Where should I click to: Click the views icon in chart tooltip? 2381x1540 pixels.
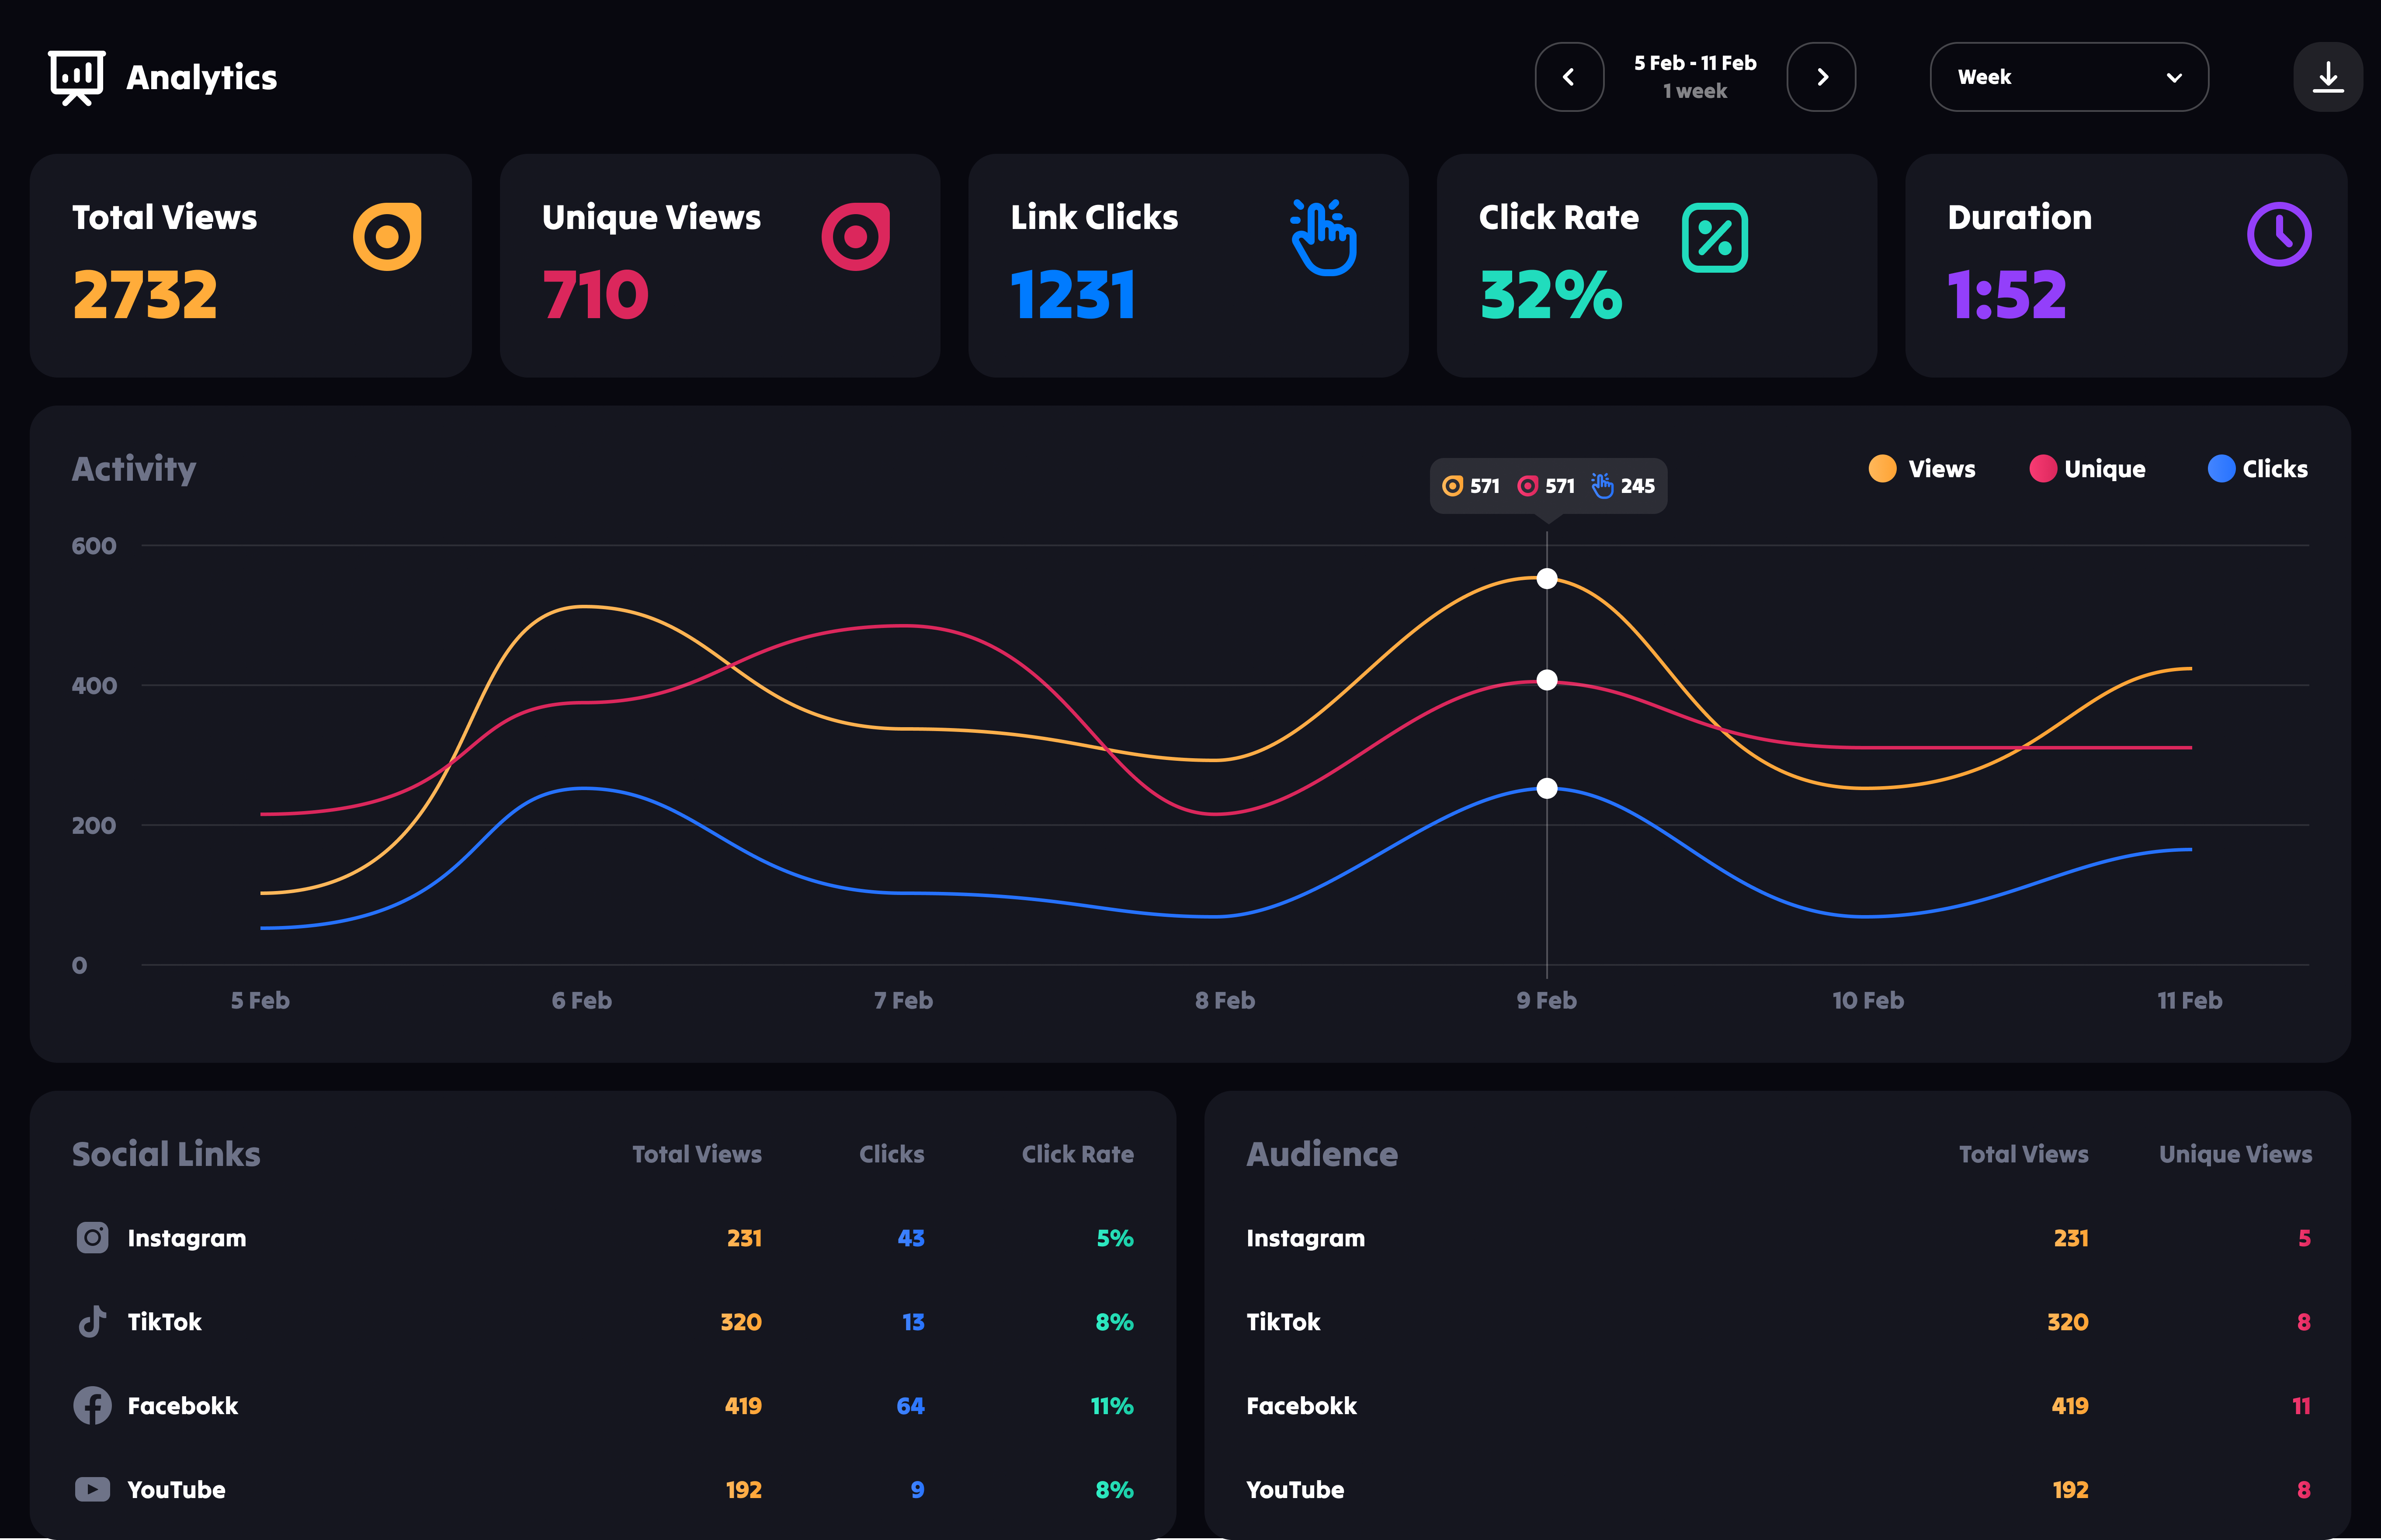tap(1453, 486)
